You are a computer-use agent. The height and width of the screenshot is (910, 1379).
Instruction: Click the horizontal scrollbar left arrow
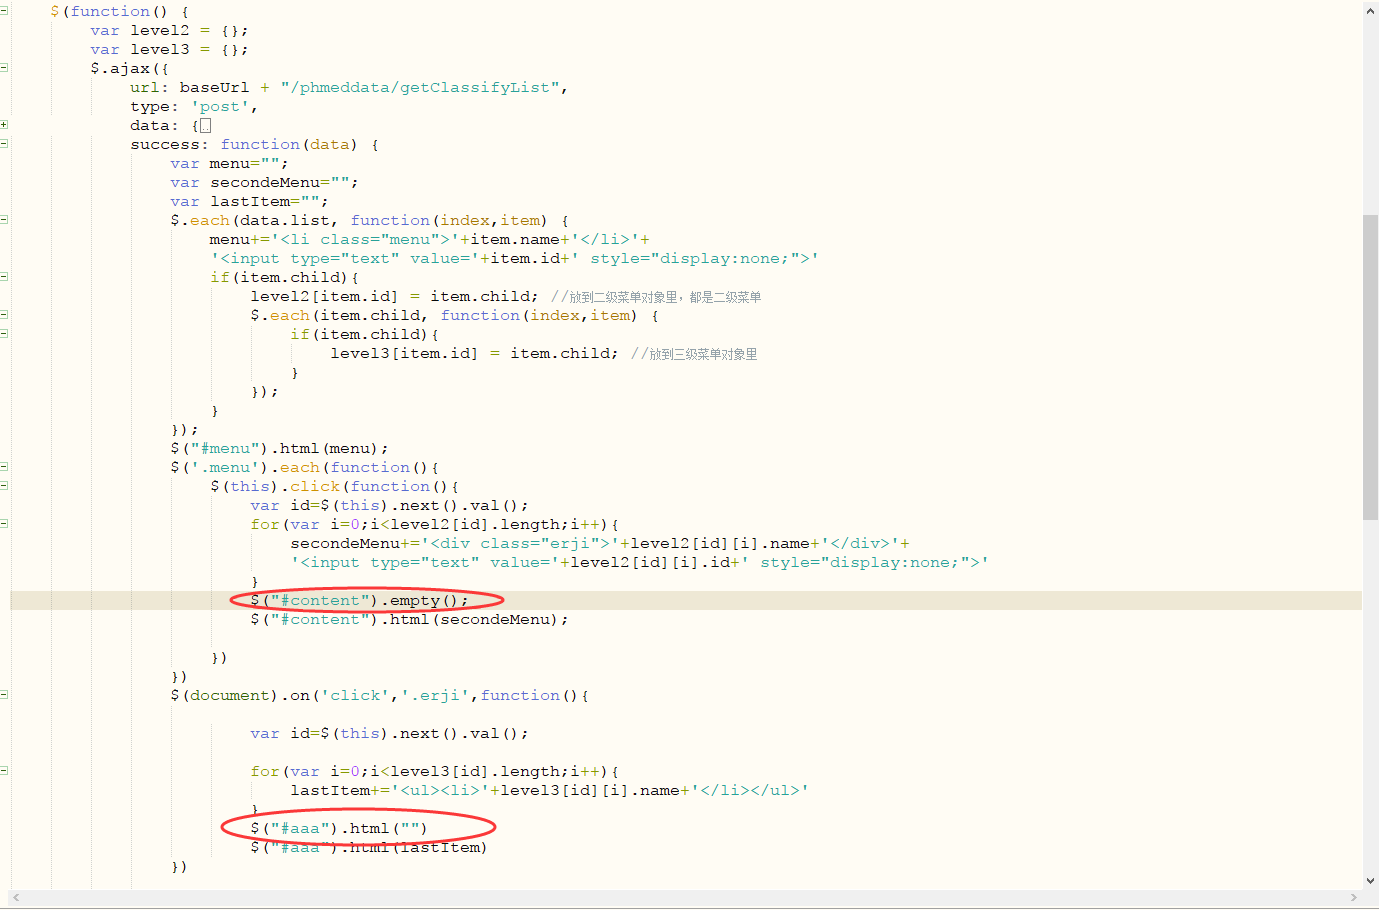pyautogui.click(x=16, y=898)
